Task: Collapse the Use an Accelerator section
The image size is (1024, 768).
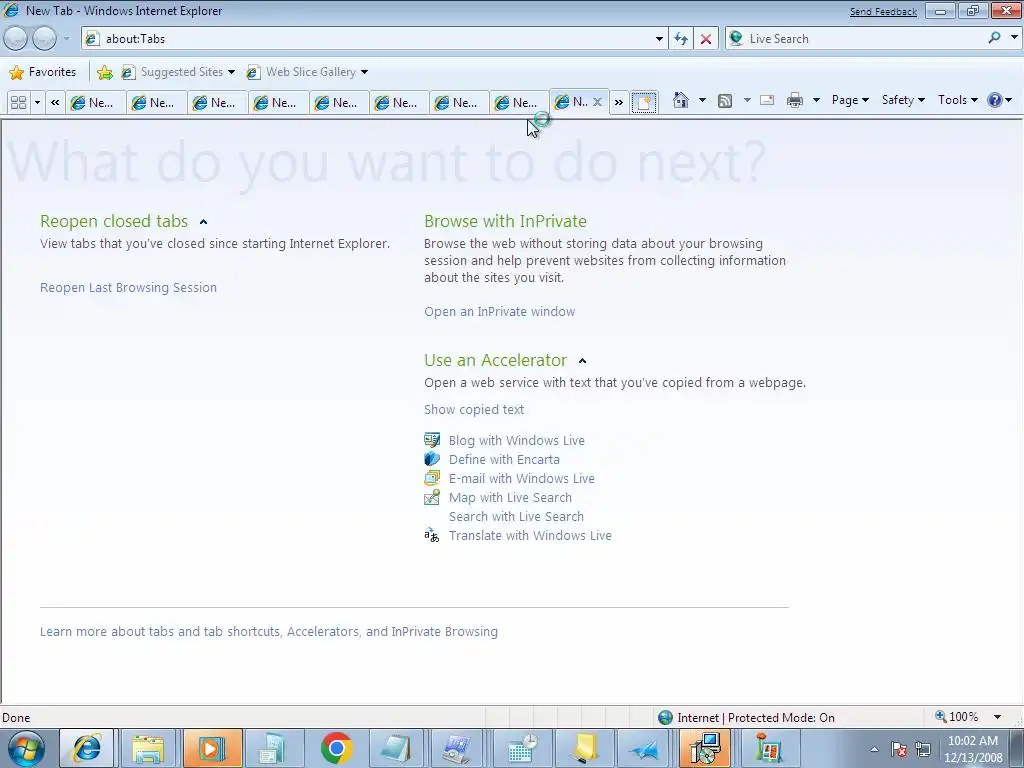Action: (583, 360)
